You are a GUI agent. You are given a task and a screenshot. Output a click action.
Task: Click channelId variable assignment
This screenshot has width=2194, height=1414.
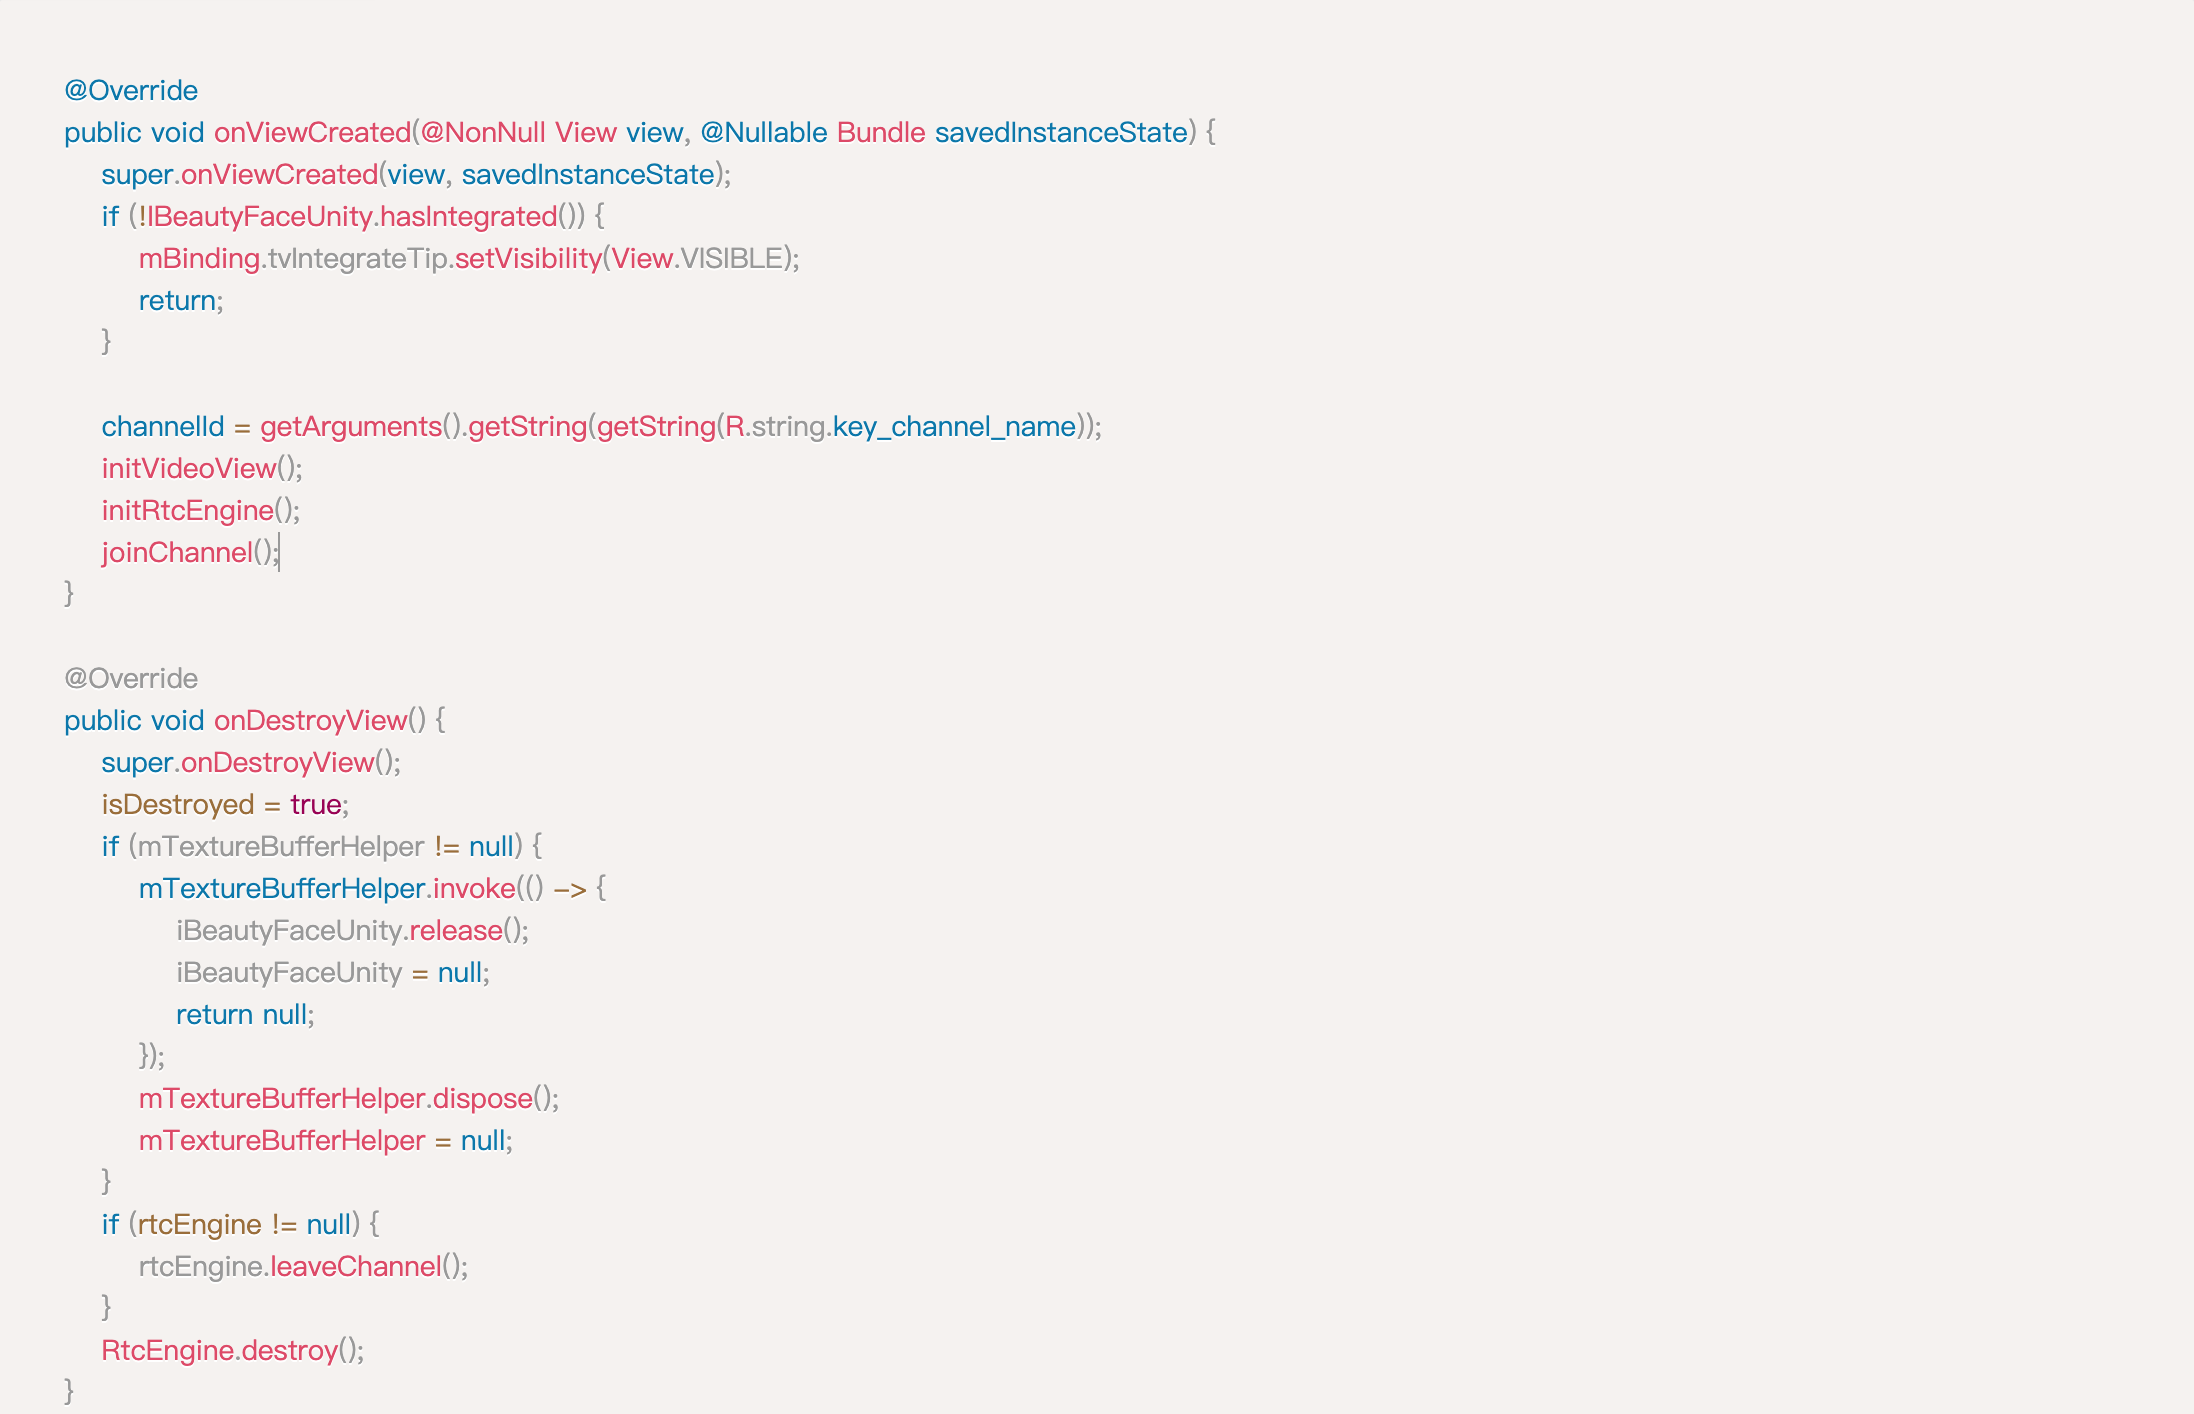pos(163,426)
